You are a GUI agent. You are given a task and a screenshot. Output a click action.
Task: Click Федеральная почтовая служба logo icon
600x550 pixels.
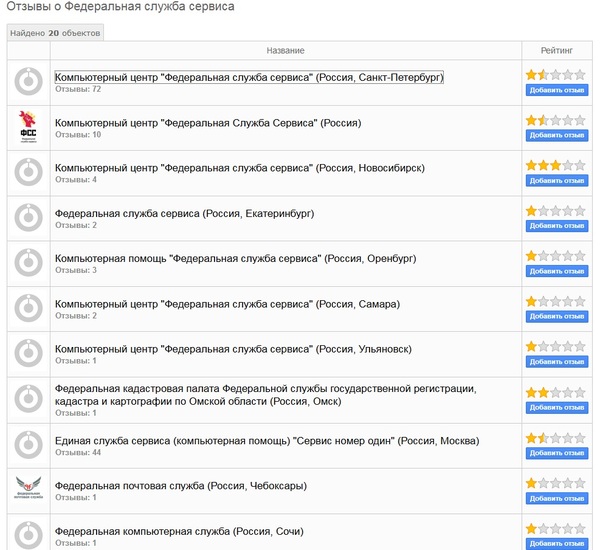tap(28, 489)
